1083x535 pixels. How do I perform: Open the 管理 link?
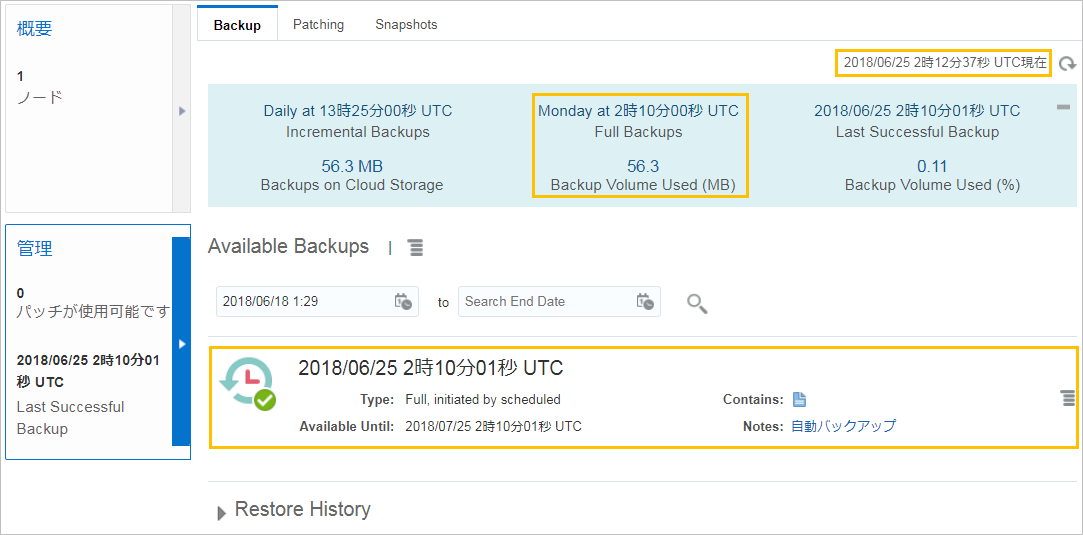coord(35,249)
